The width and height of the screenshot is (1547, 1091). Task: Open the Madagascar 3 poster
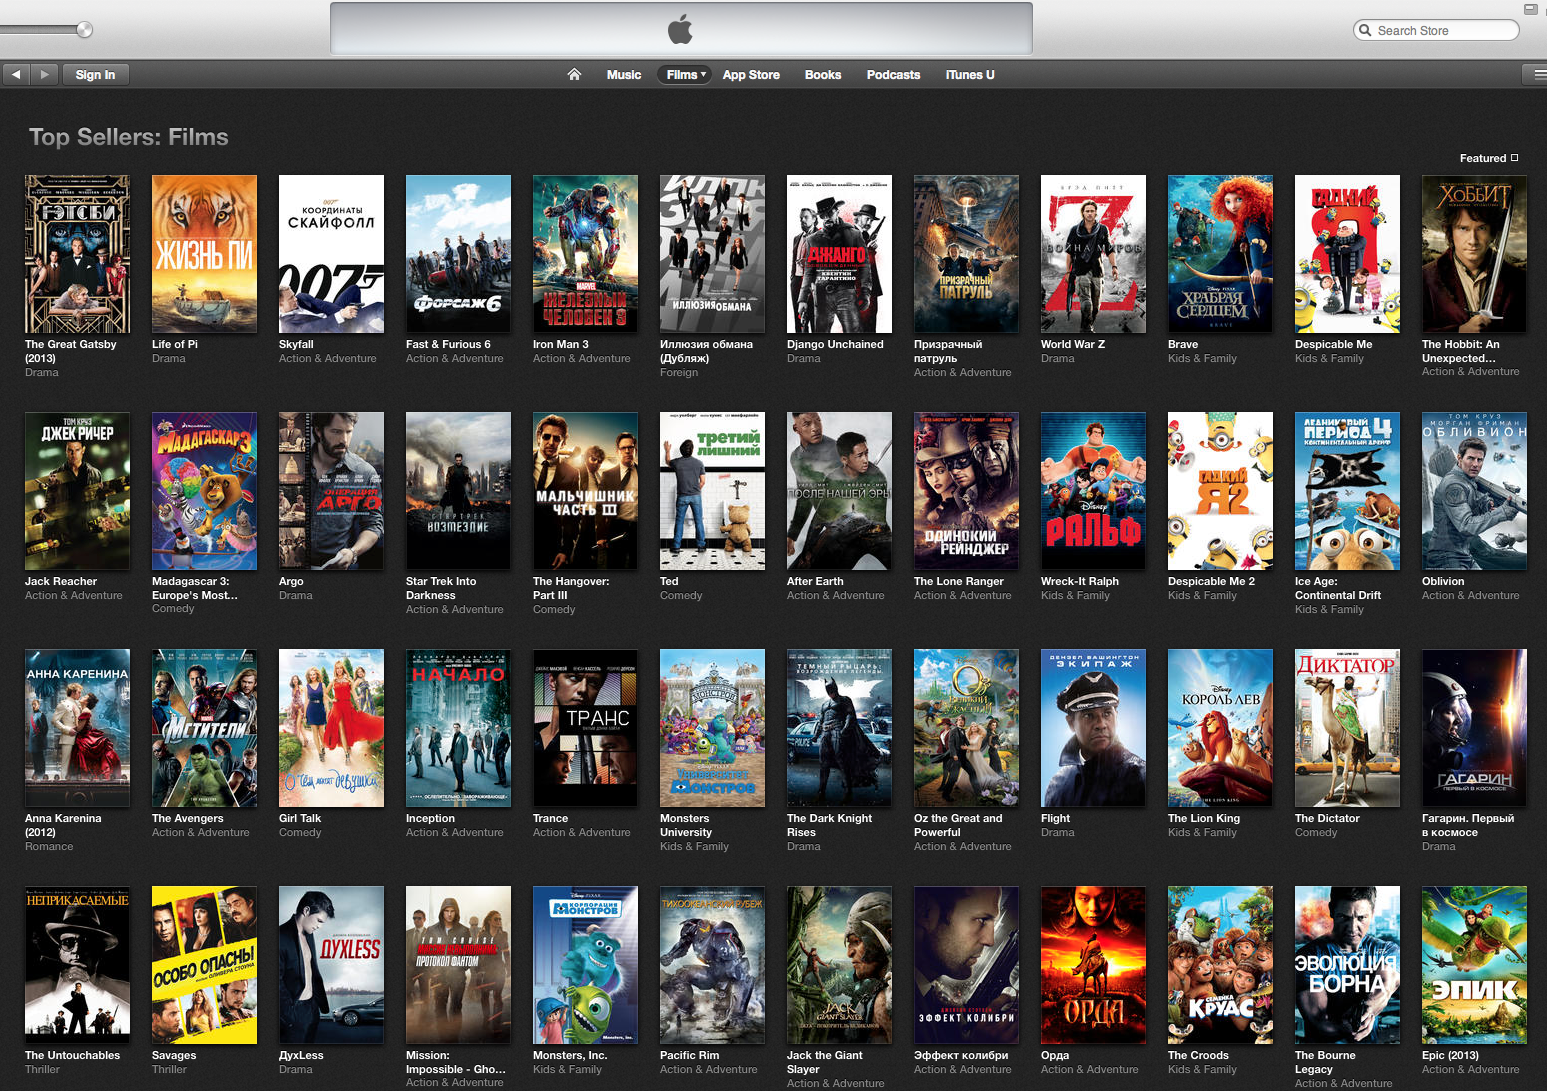(x=204, y=491)
